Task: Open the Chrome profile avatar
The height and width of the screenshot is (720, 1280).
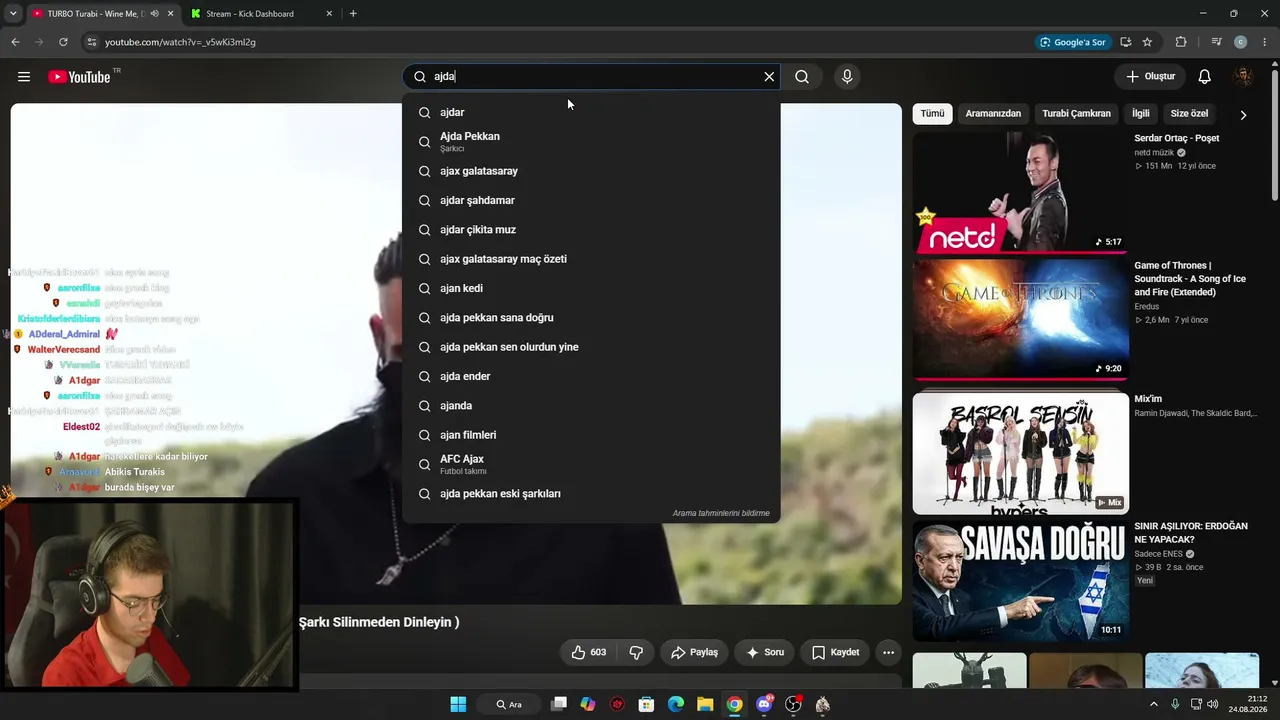Action: [x=1240, y=42]
